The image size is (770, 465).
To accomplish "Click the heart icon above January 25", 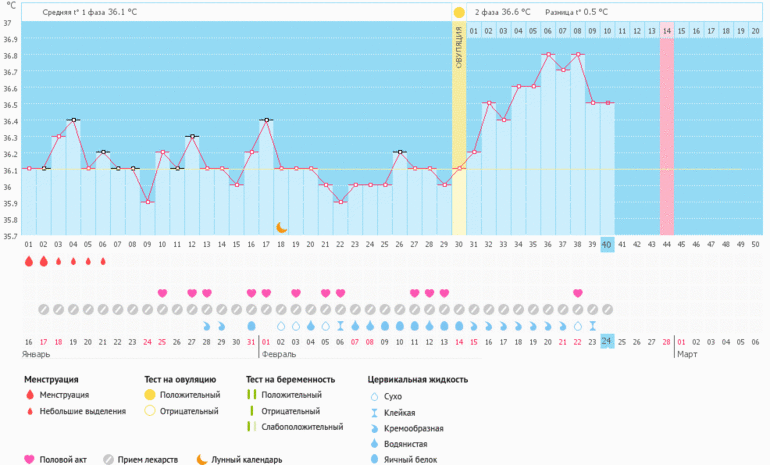I will click(x=162, y=293).
